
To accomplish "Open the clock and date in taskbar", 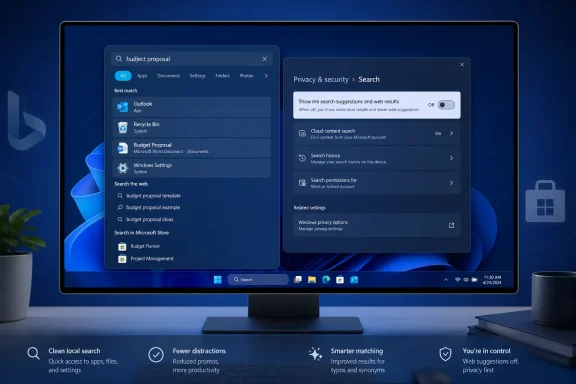I will pos(492,280).
